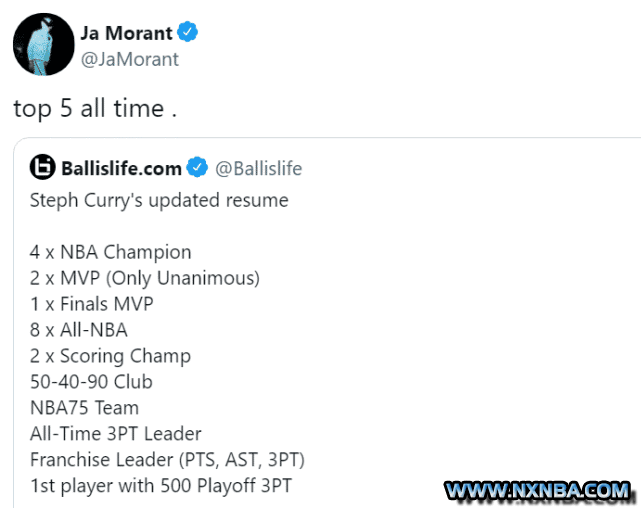This screenshot has height=508, width=641.
Task: Click the Ballislife logo icon
Action: (x=43, y=167)
